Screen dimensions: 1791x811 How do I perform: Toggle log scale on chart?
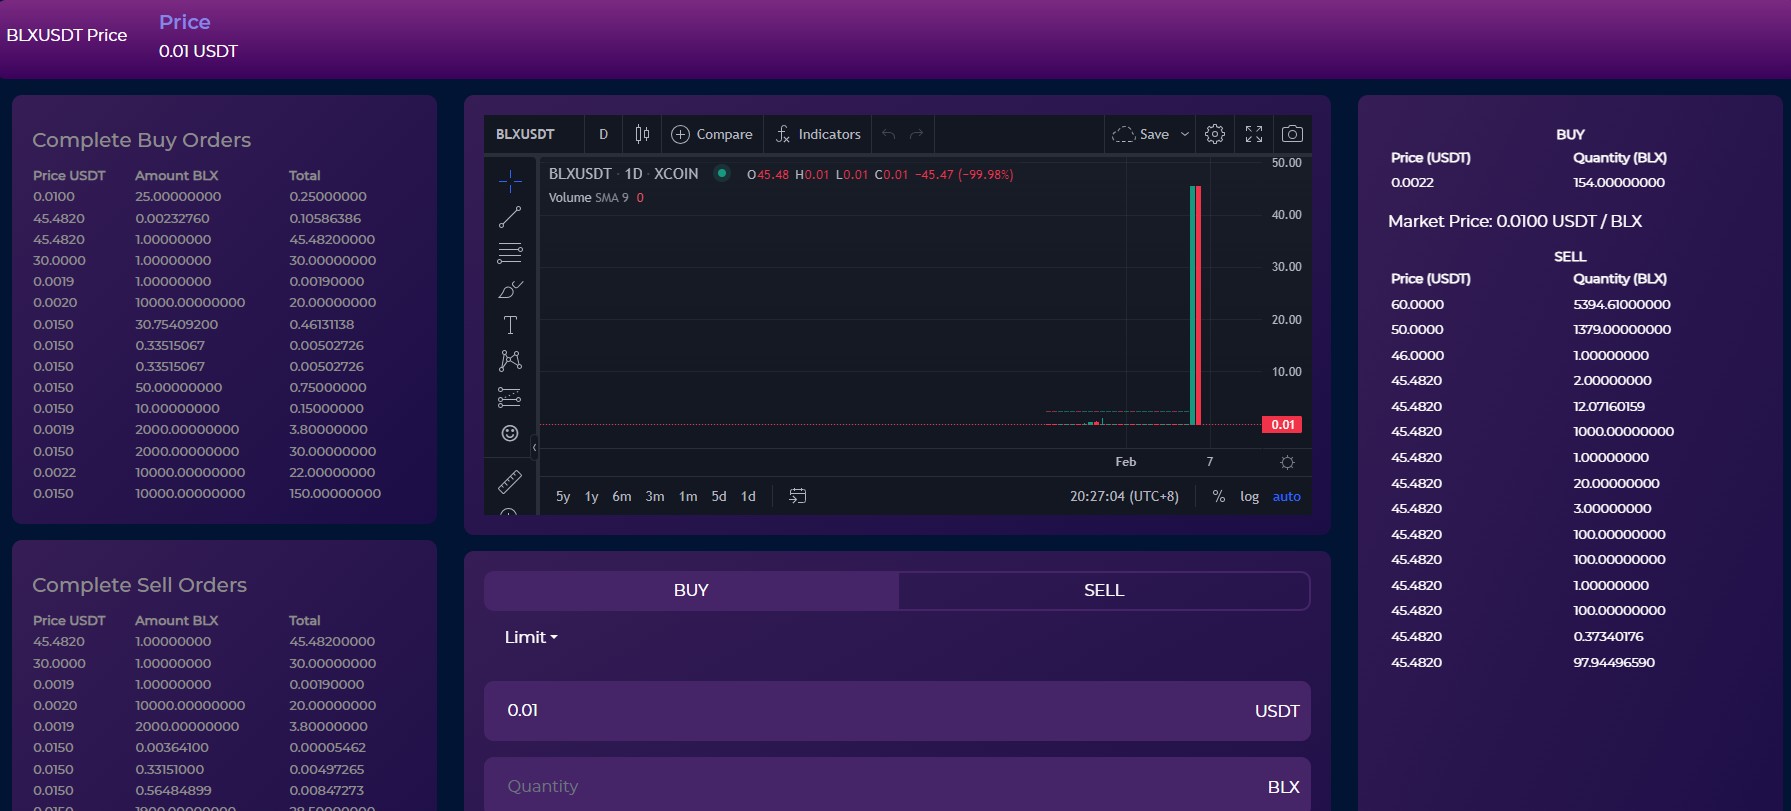[1249, 496]
